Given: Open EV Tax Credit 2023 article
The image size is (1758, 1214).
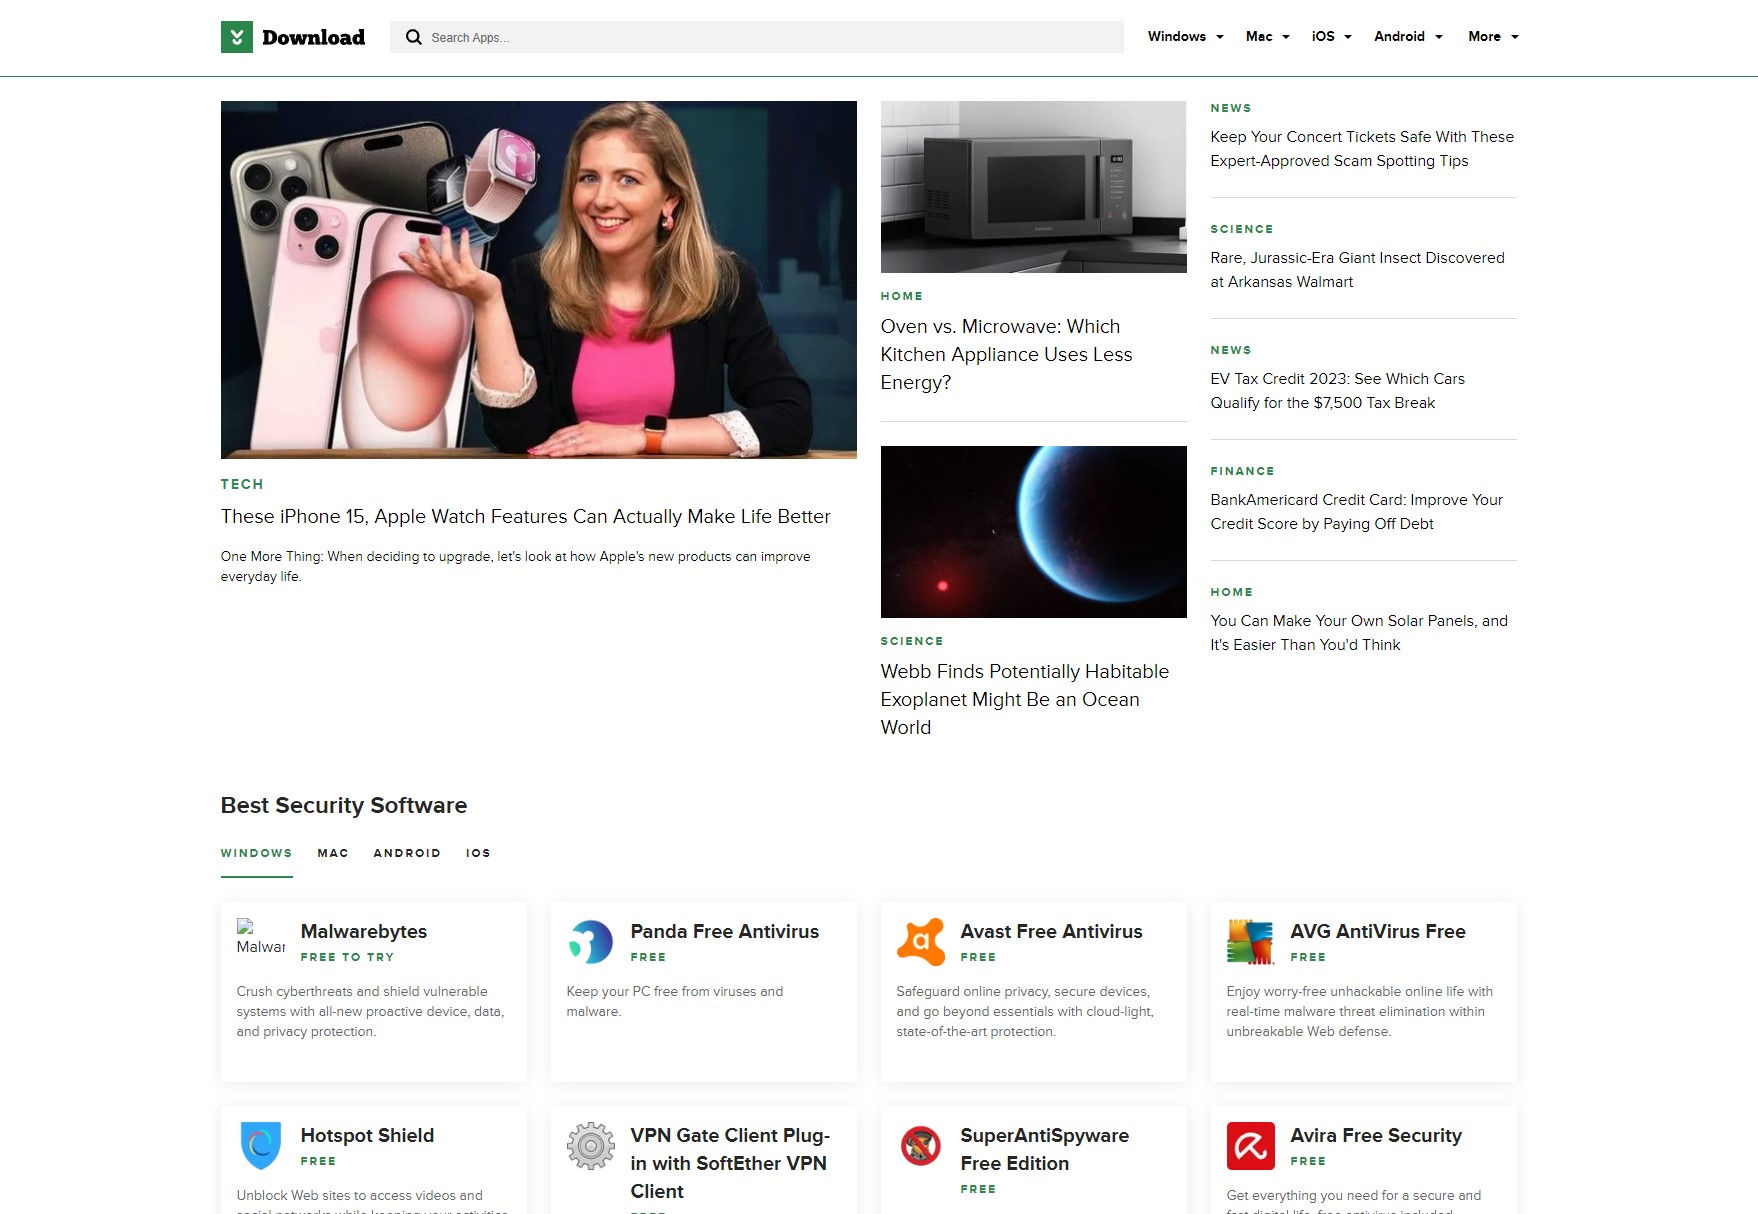Looking at the screenshot, I should tap(1338, 391).
